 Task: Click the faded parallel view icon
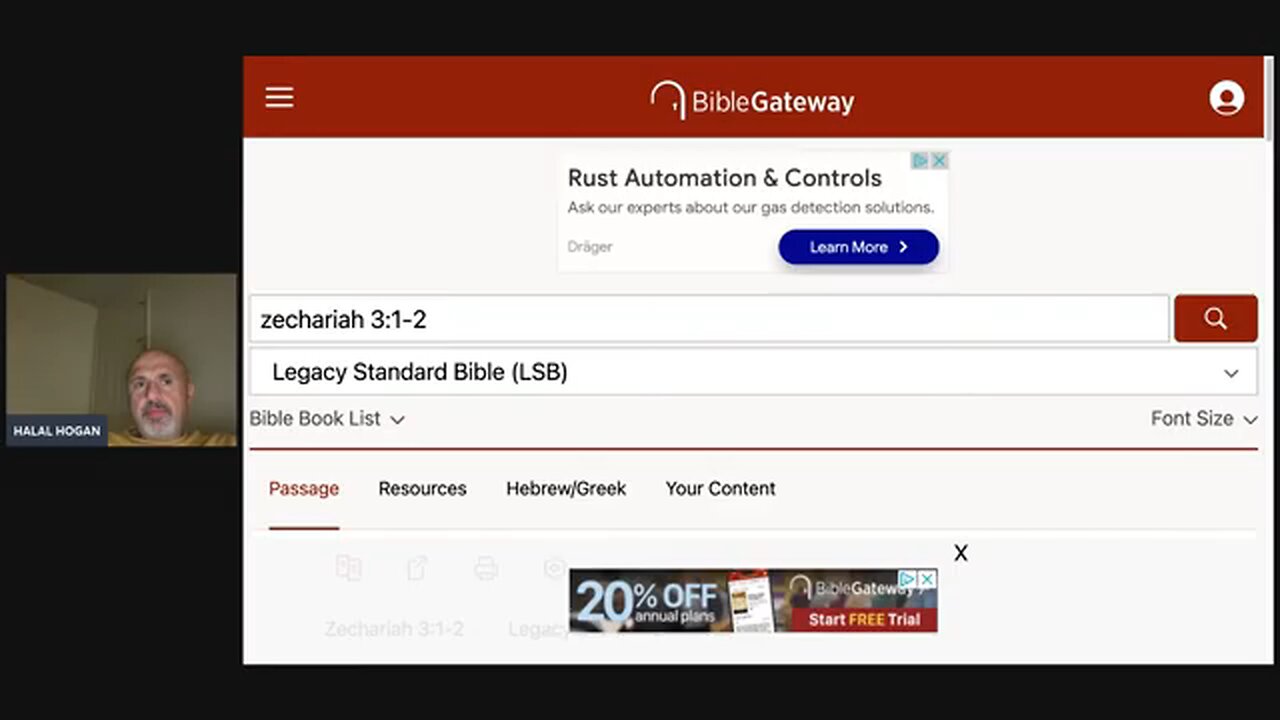pyautogui.click(x=348, y=568)
